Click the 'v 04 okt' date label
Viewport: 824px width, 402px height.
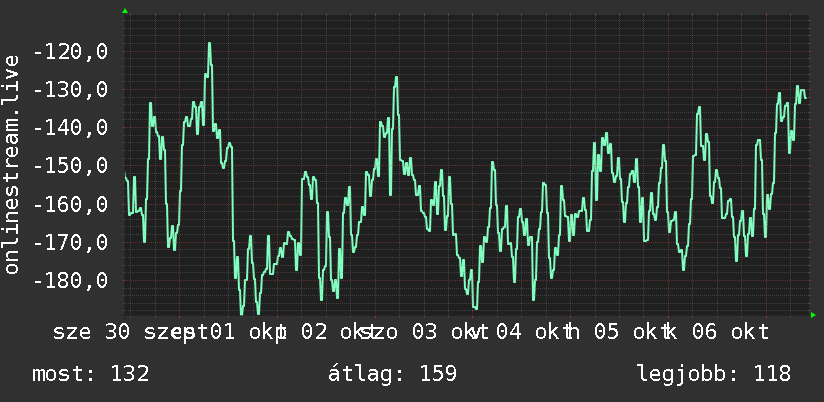[522, 332]
